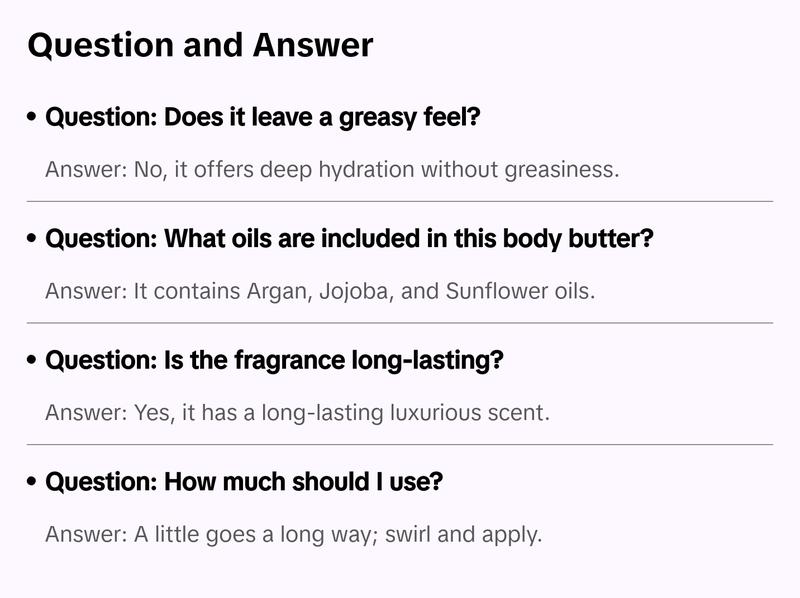Click the answer about deep hydration without greasiness

332,169
